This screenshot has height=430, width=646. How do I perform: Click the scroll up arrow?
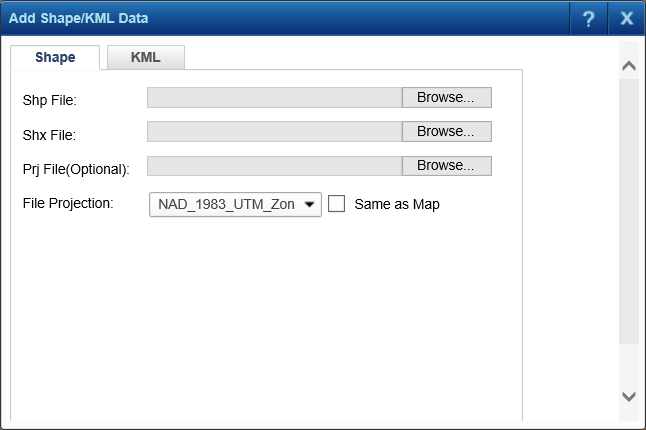(x=628, y=66)
